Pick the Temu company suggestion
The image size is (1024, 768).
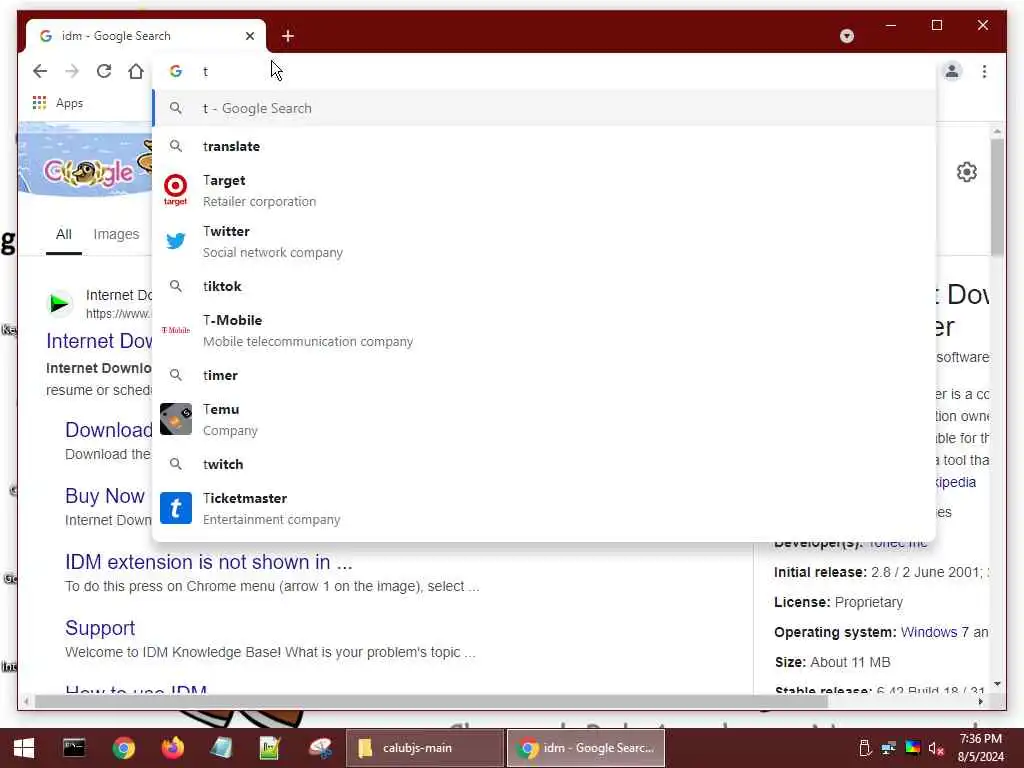[544, 419]
